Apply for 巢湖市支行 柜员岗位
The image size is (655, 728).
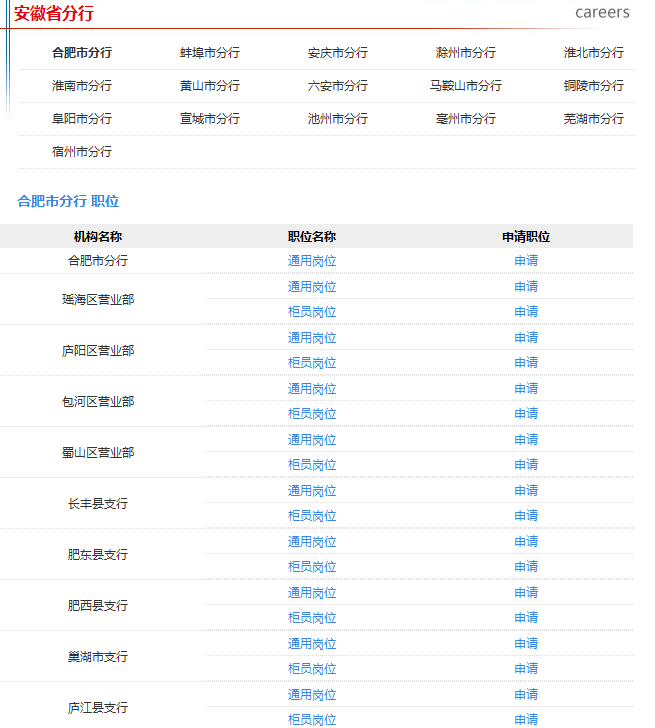[526, 669]
